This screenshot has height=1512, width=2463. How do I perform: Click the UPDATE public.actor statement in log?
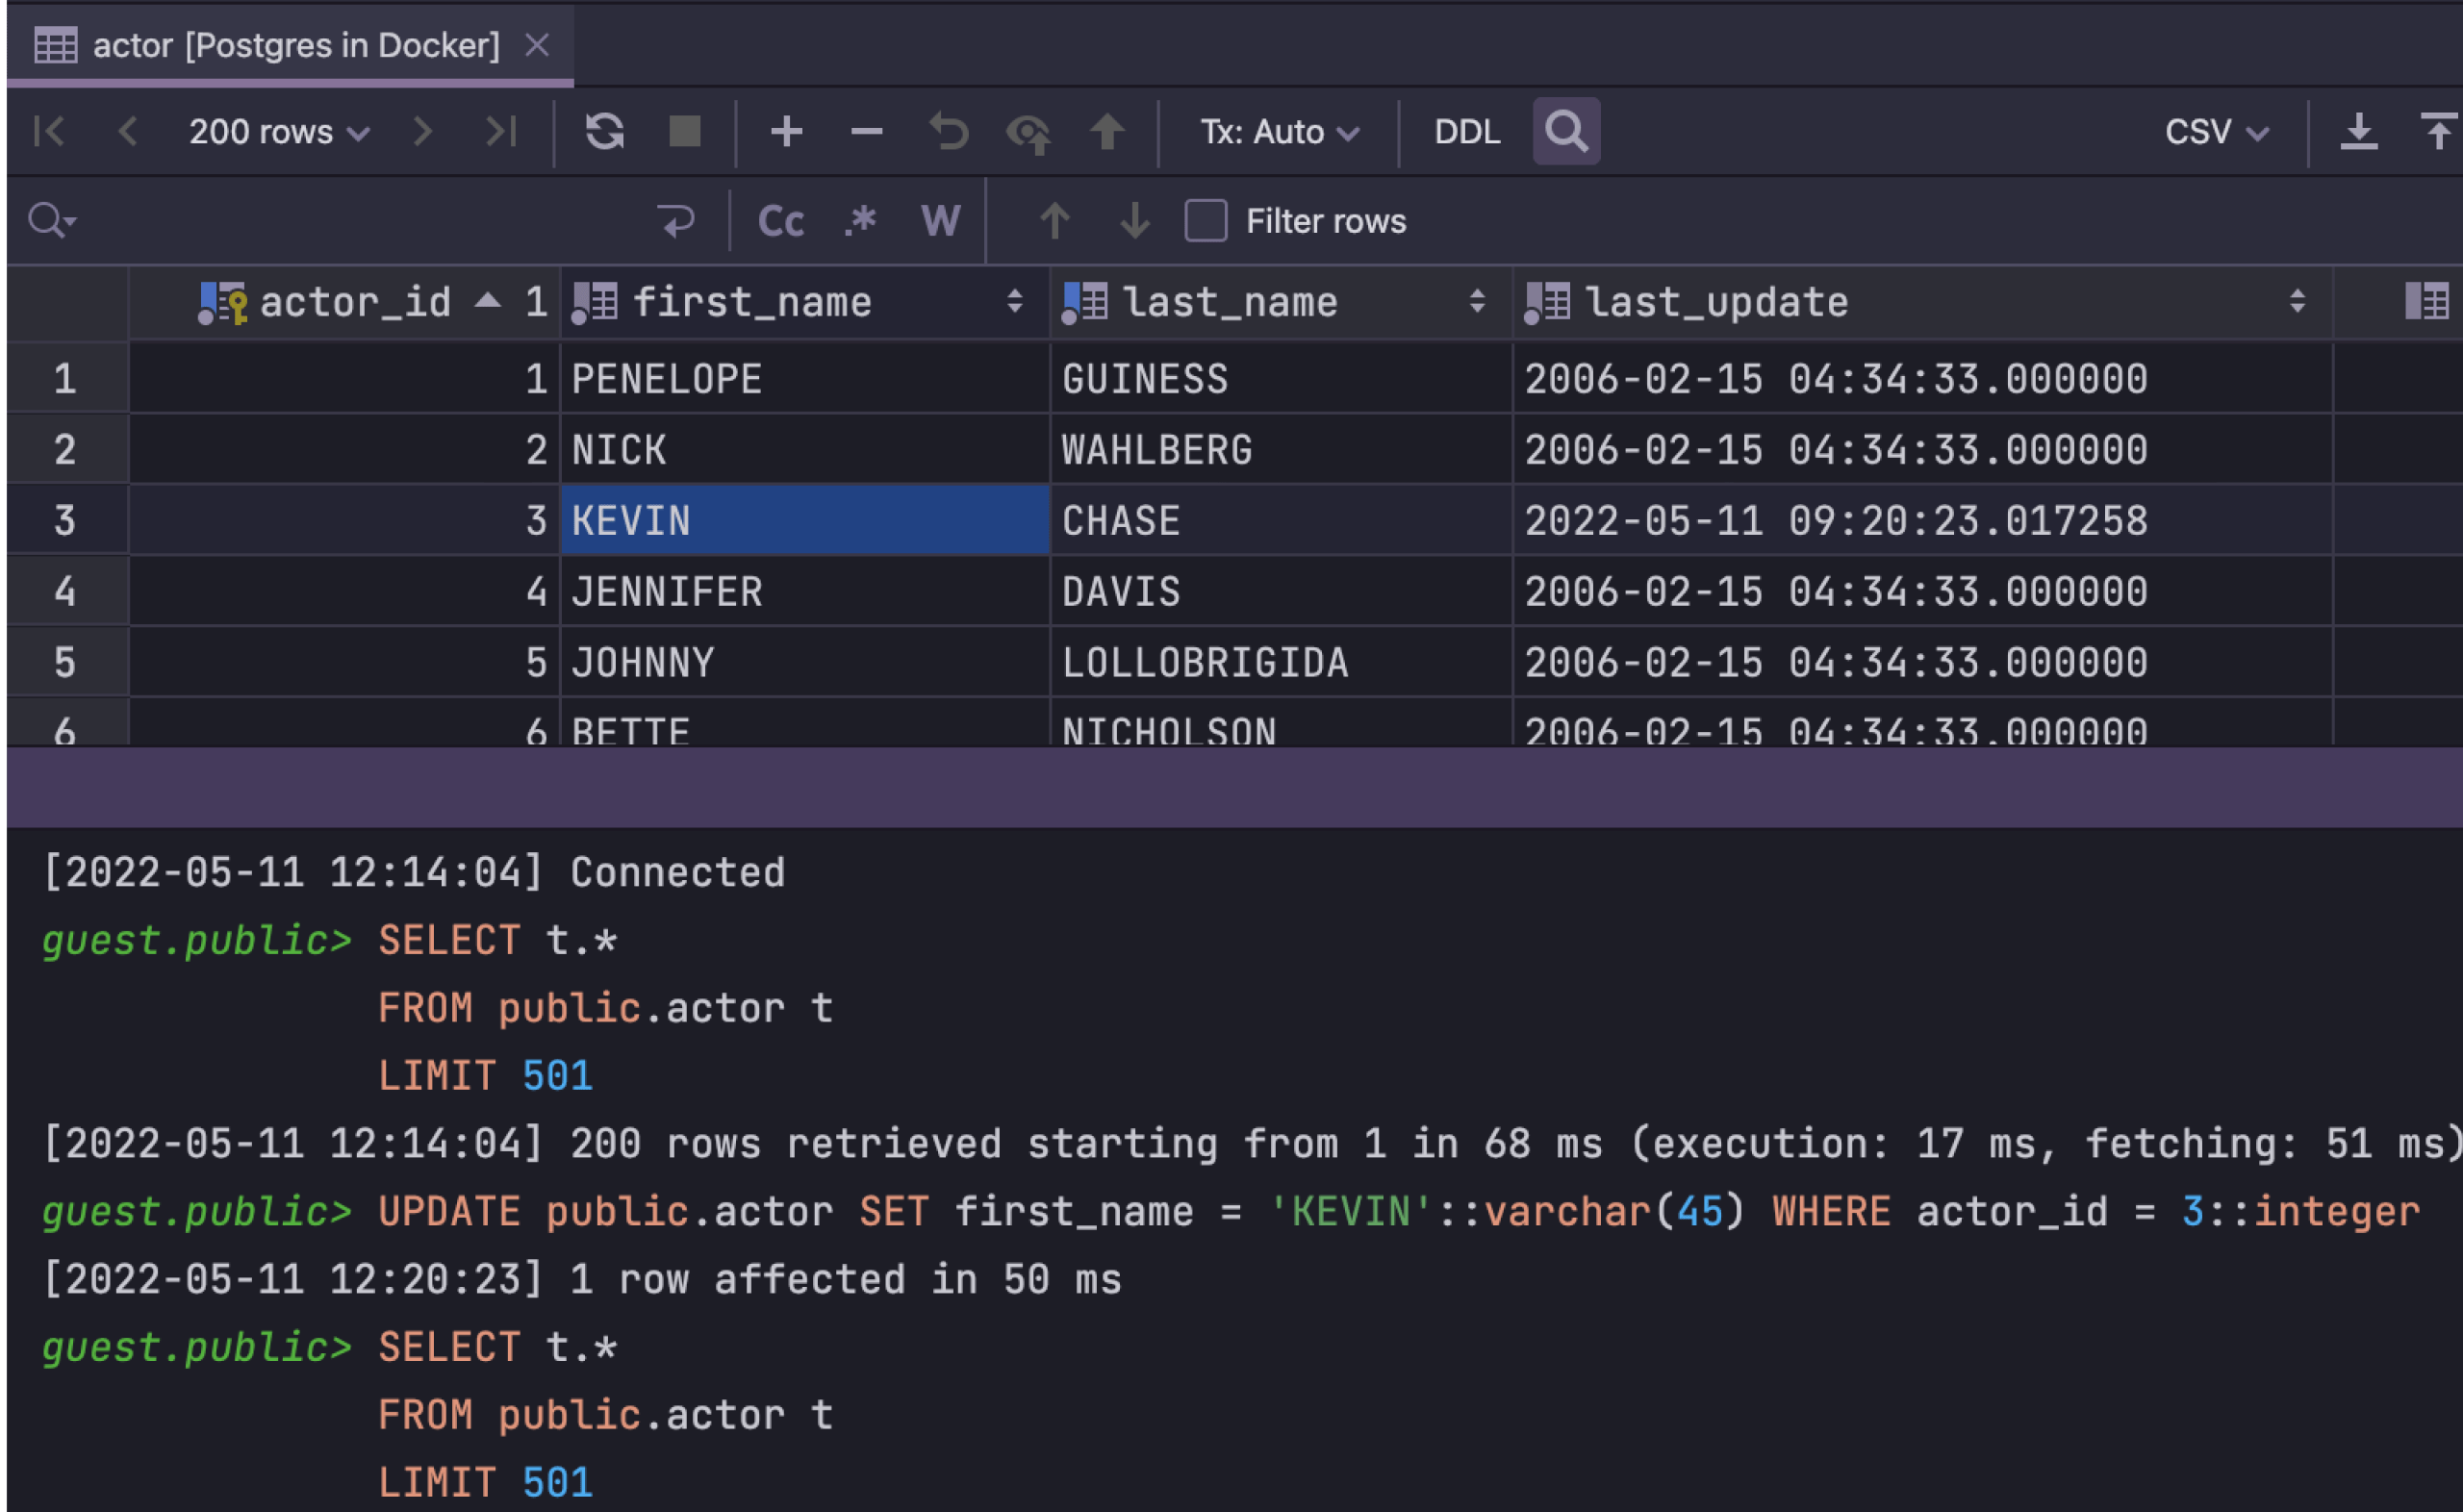coord(1398,1211)
